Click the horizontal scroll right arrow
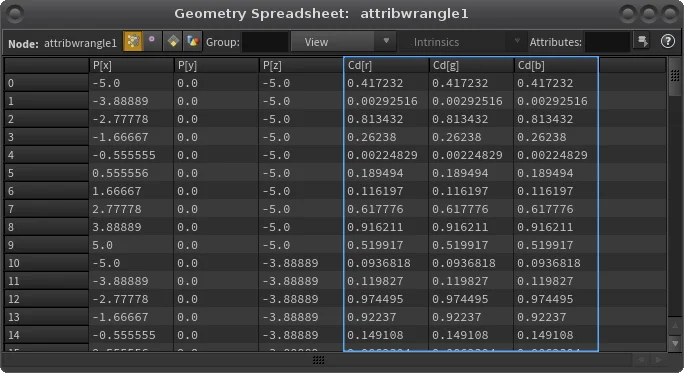 pyautogui.click(x=658, y=359)
